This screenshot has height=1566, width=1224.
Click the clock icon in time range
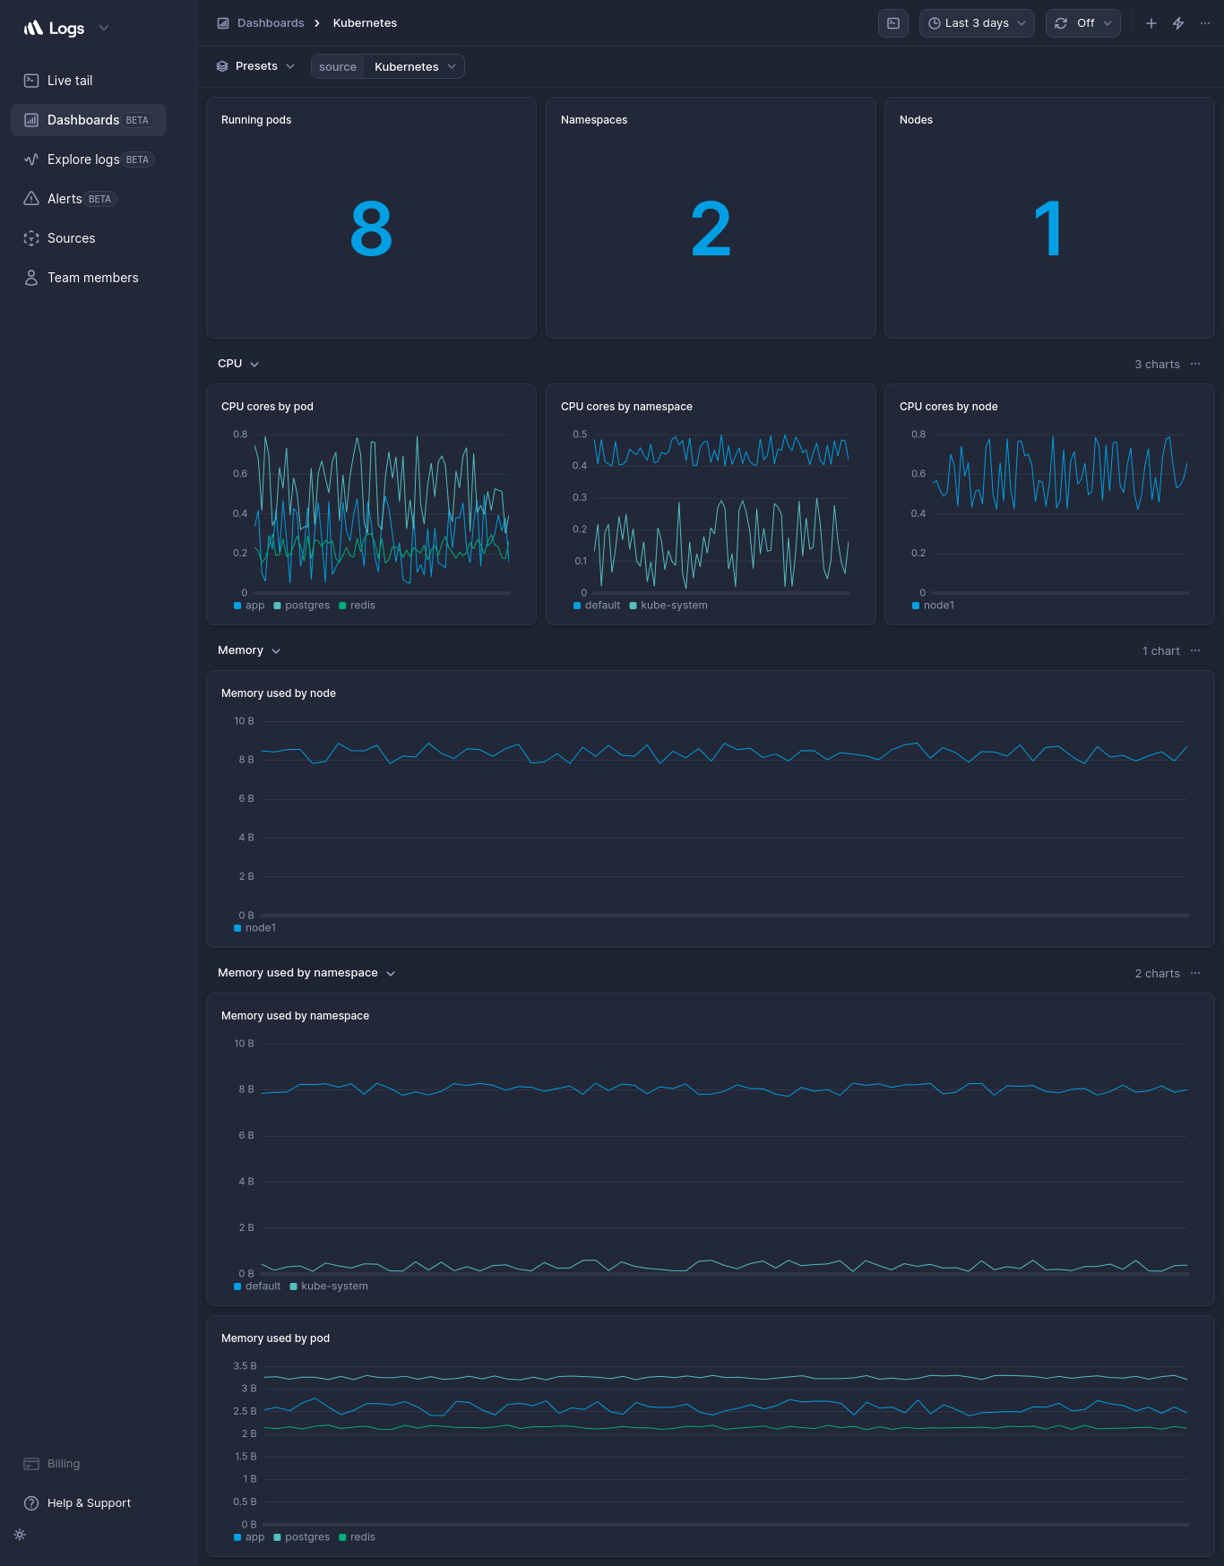934,23
